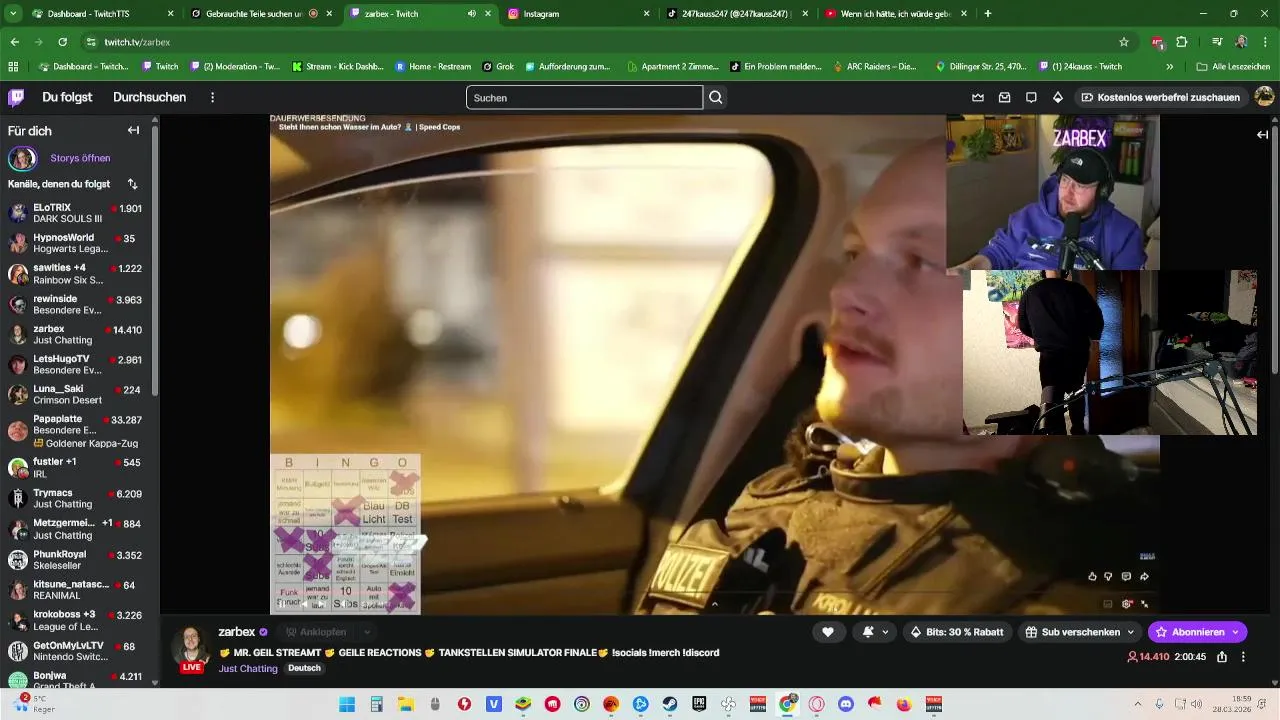Open the whispers chat bubble icon
Screen dimensions: 1280x720
pyautogui.click(x=1031, y=97)
